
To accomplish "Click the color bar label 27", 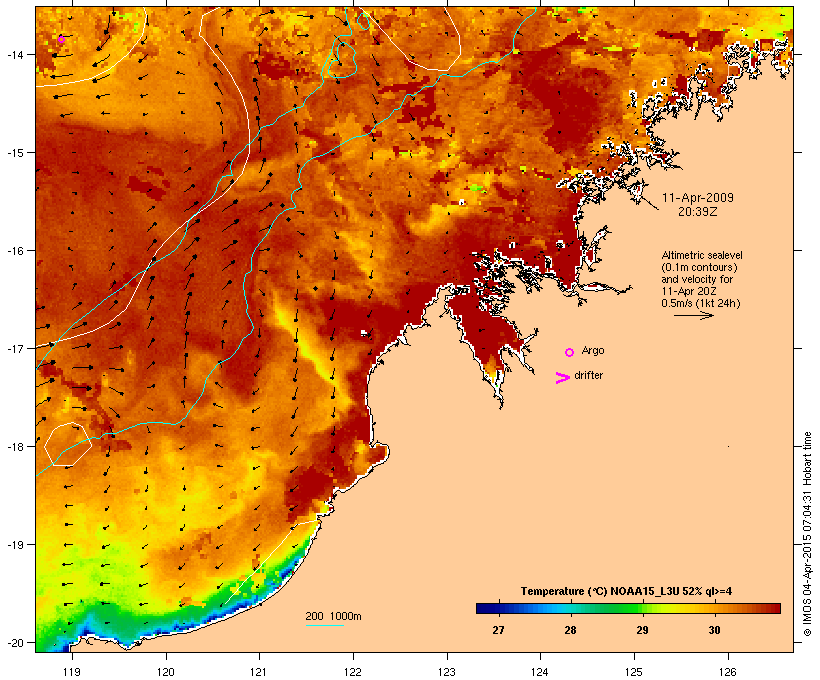I will pos(498,630).
